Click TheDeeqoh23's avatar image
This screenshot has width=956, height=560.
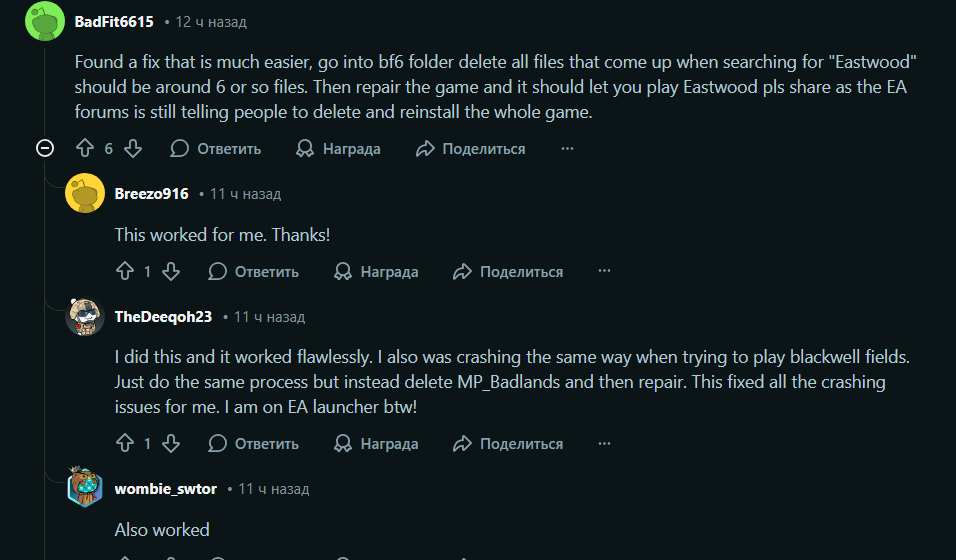85,317
